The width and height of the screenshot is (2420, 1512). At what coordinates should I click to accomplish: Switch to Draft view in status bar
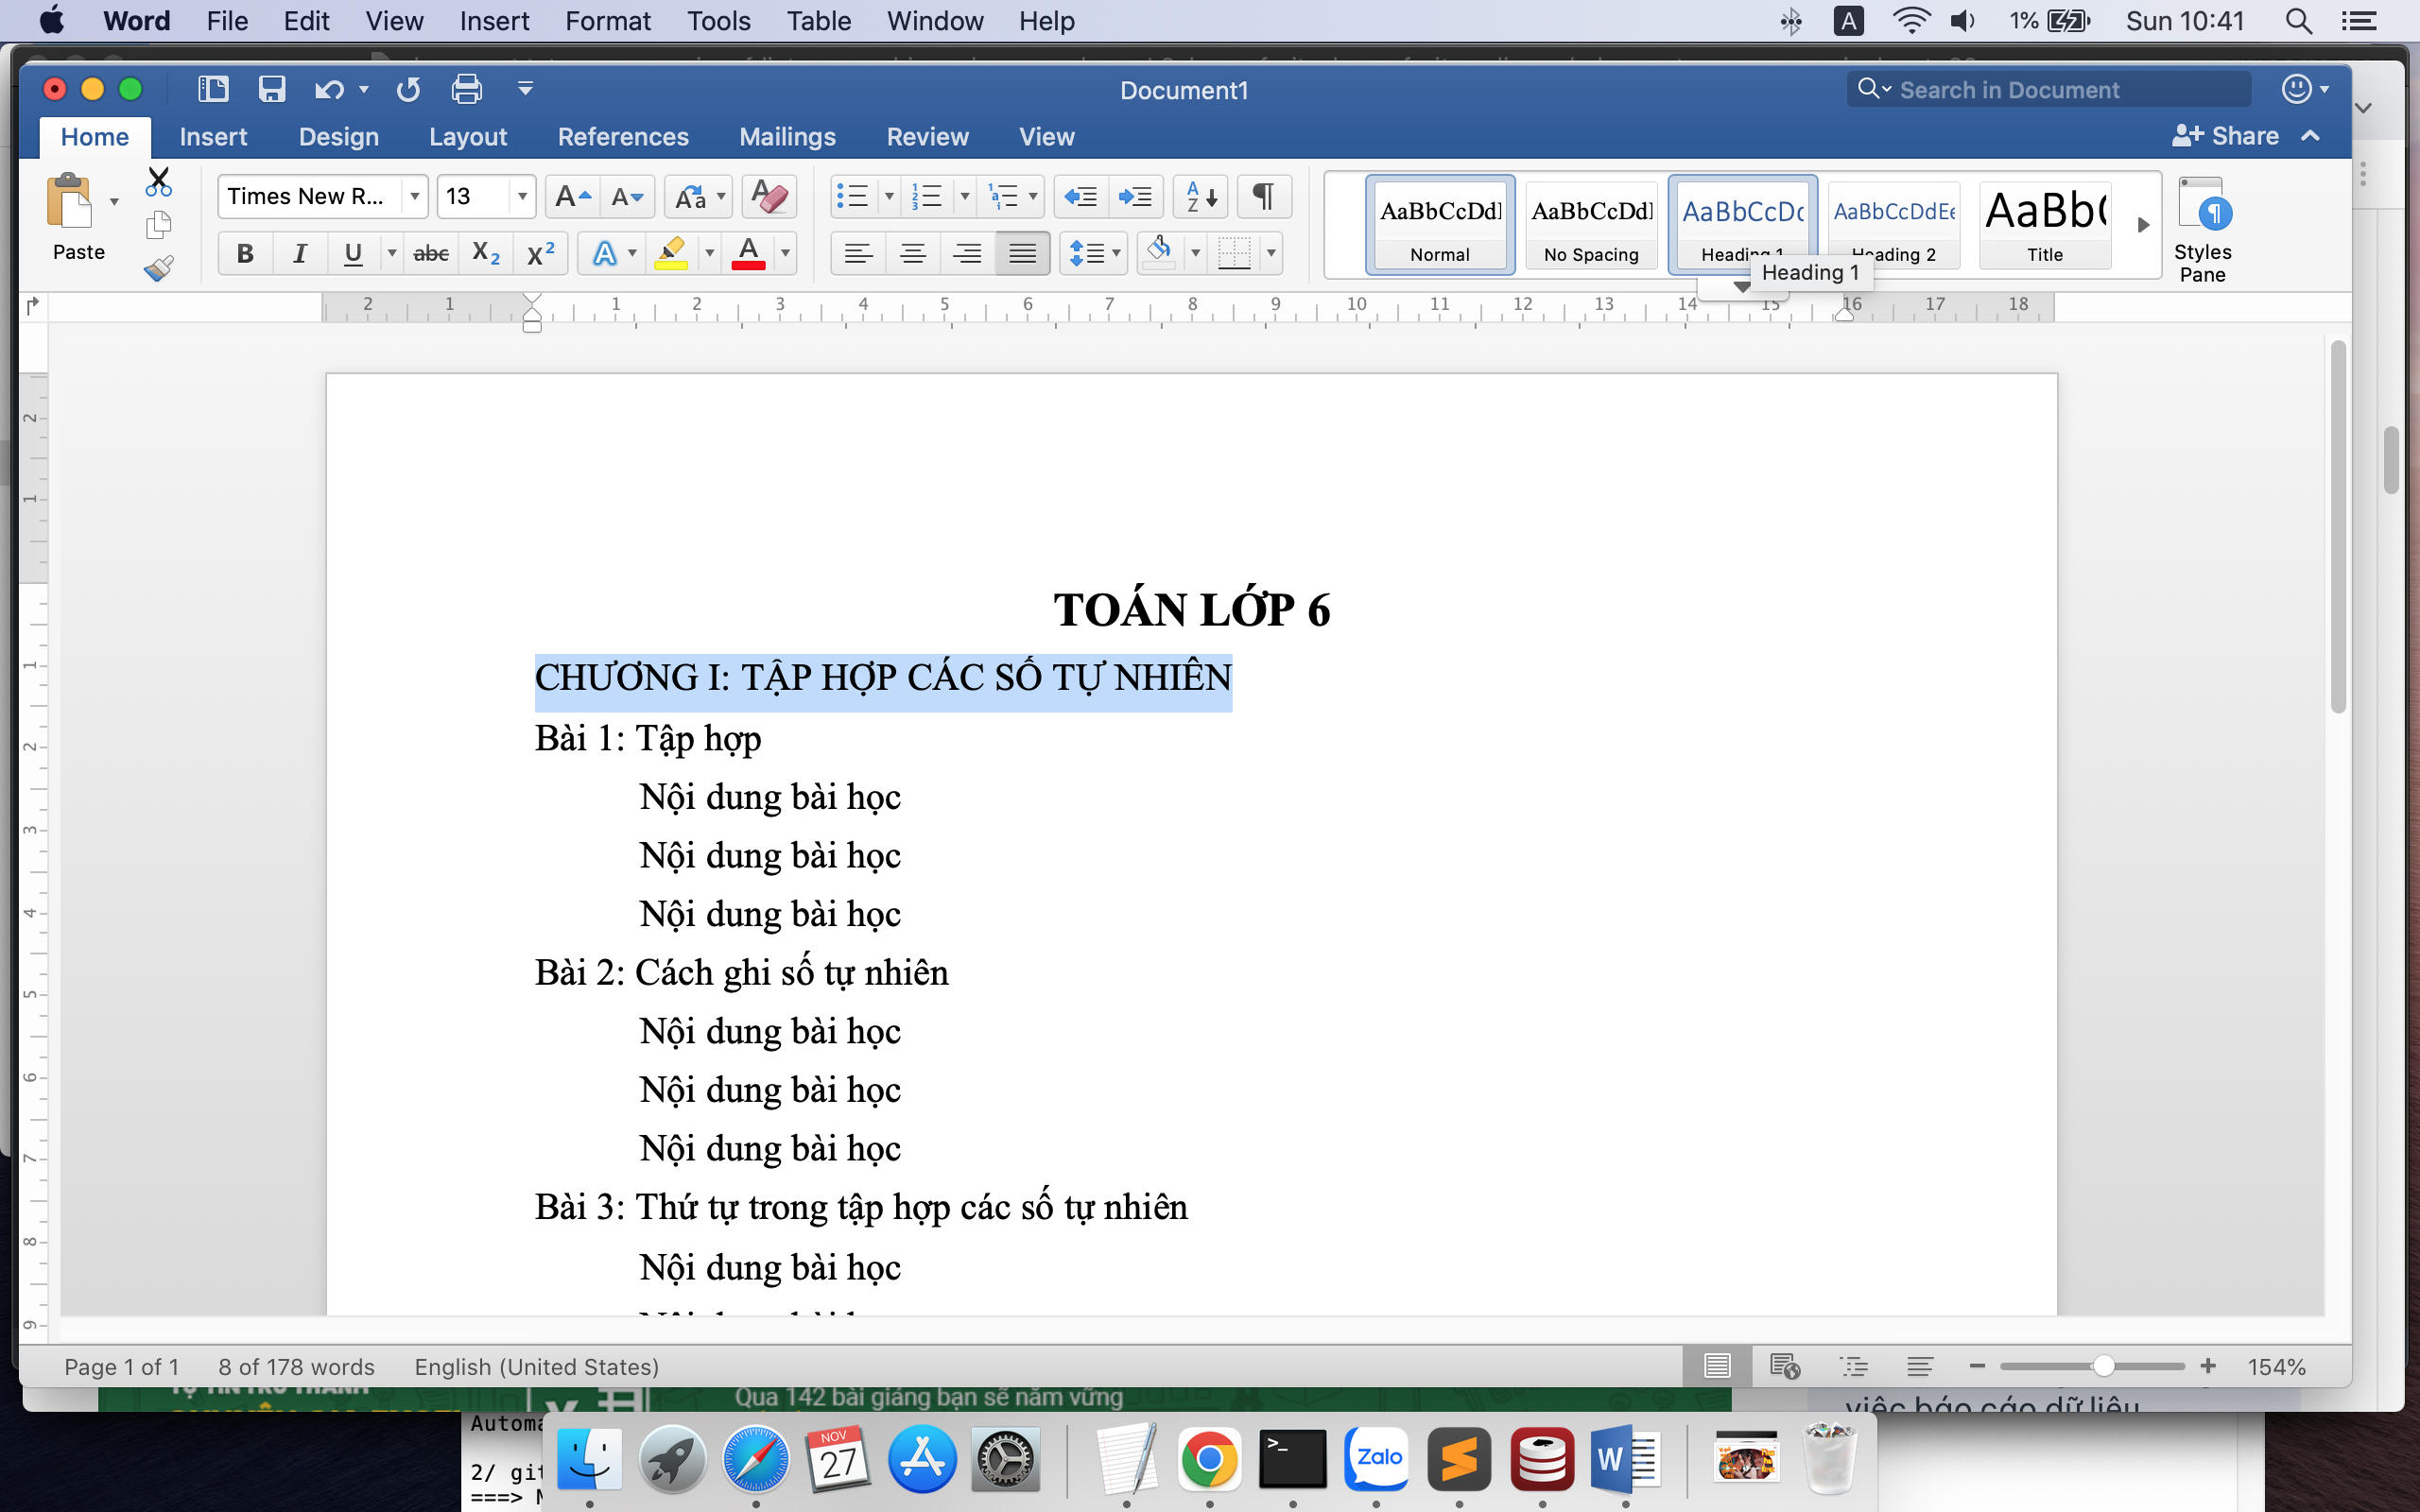pyautogui.click(x=1919, y=1366)
